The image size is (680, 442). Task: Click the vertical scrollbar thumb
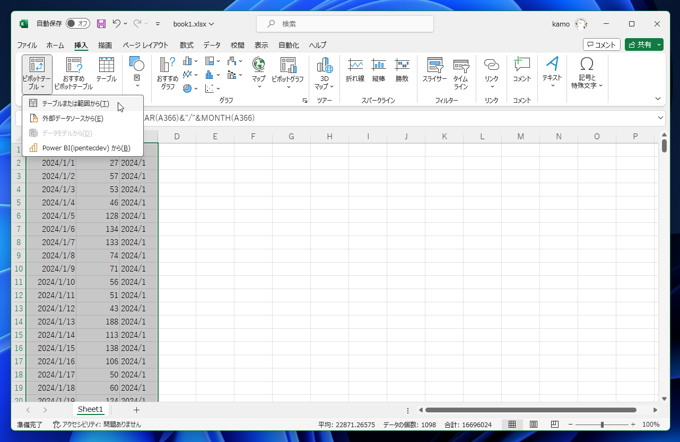(x=664, y=146)
